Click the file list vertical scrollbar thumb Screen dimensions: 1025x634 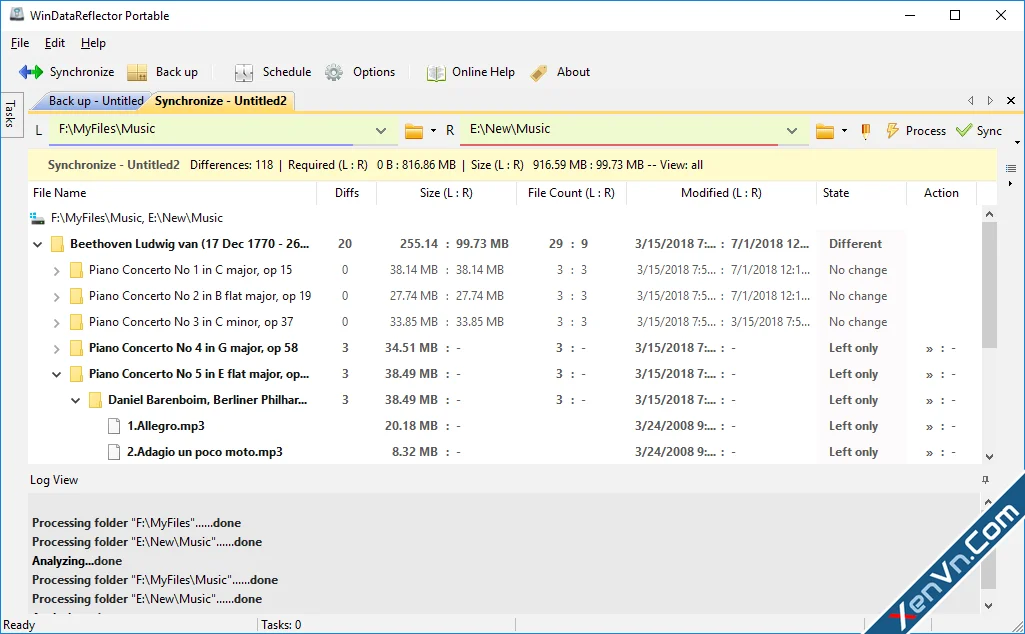point(989,286)
